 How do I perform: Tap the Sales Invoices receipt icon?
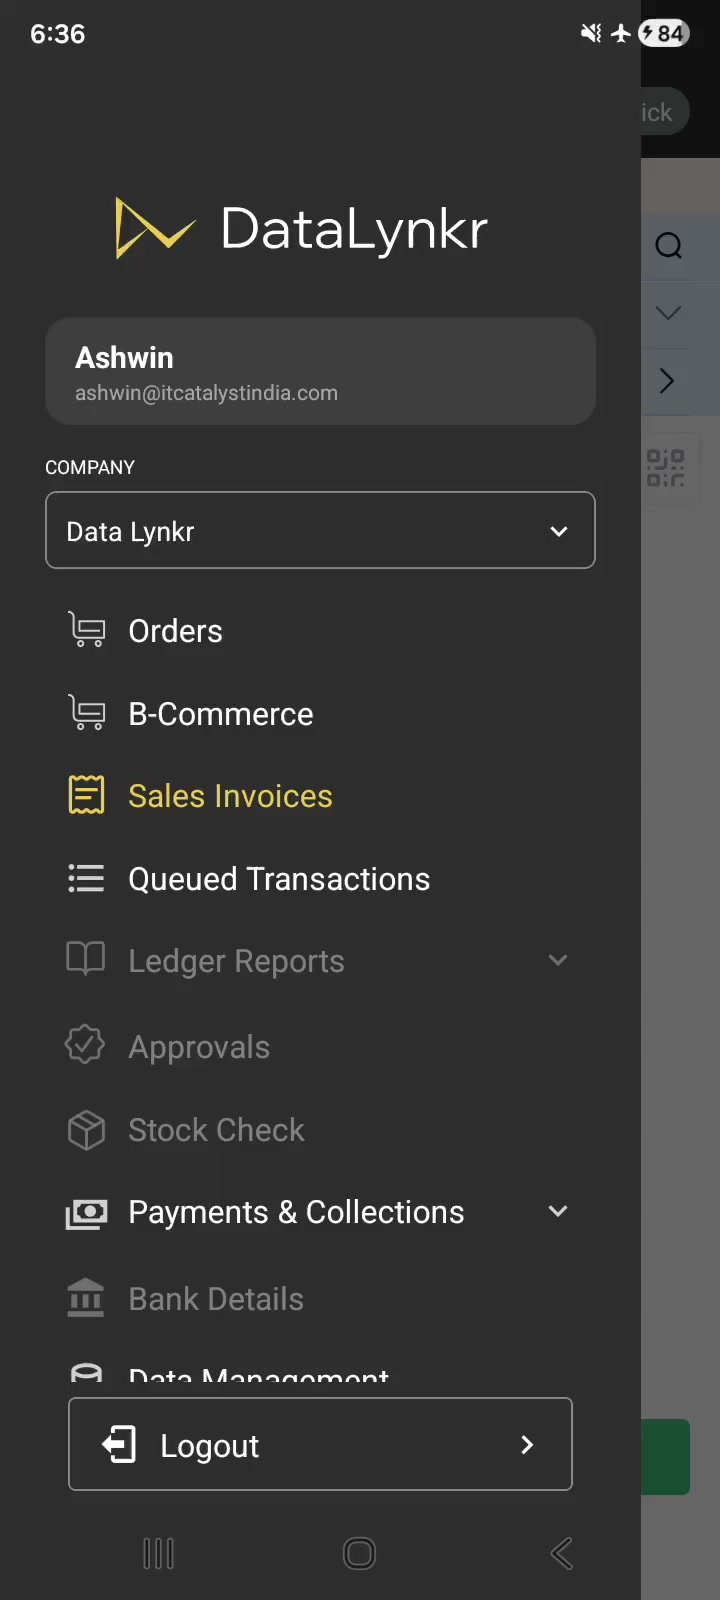tap(86, 795)
